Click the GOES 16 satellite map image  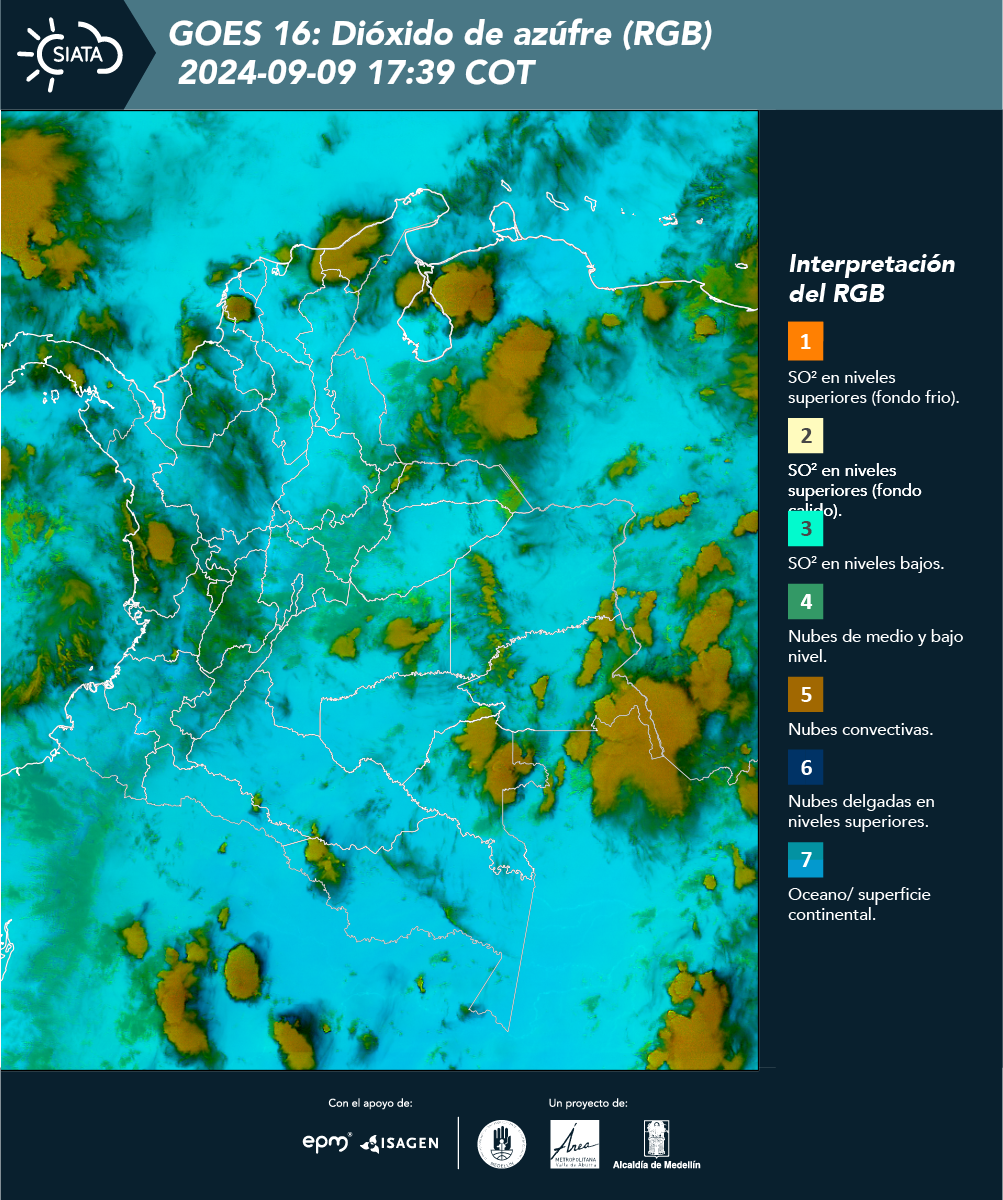[x=379, y=590]
